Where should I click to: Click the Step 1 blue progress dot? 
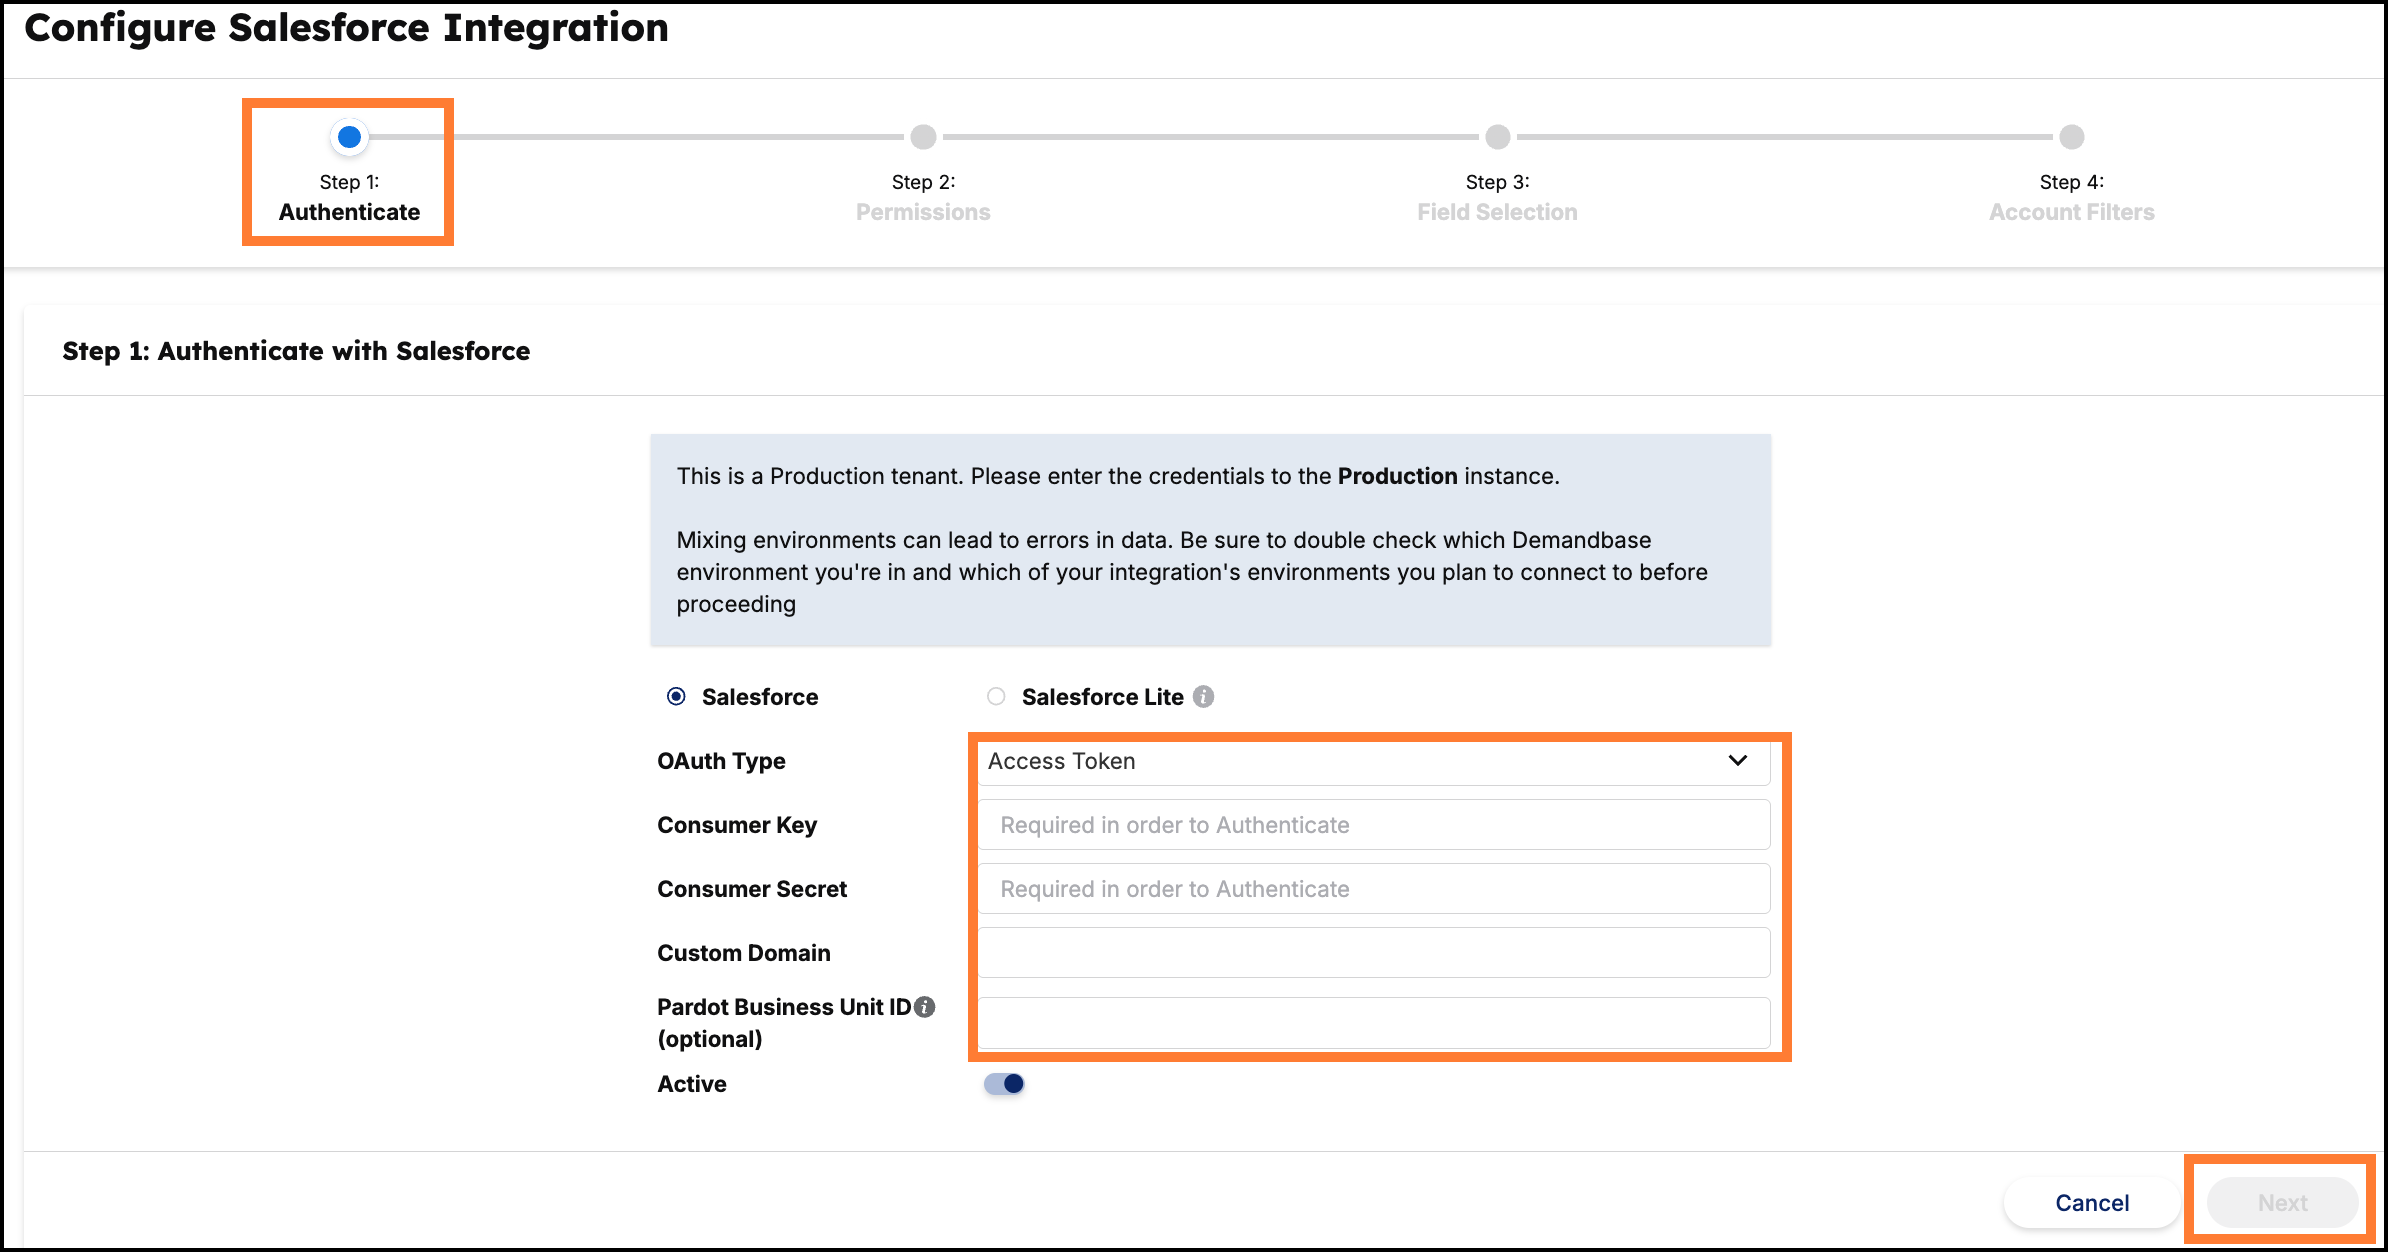(349, 137)
